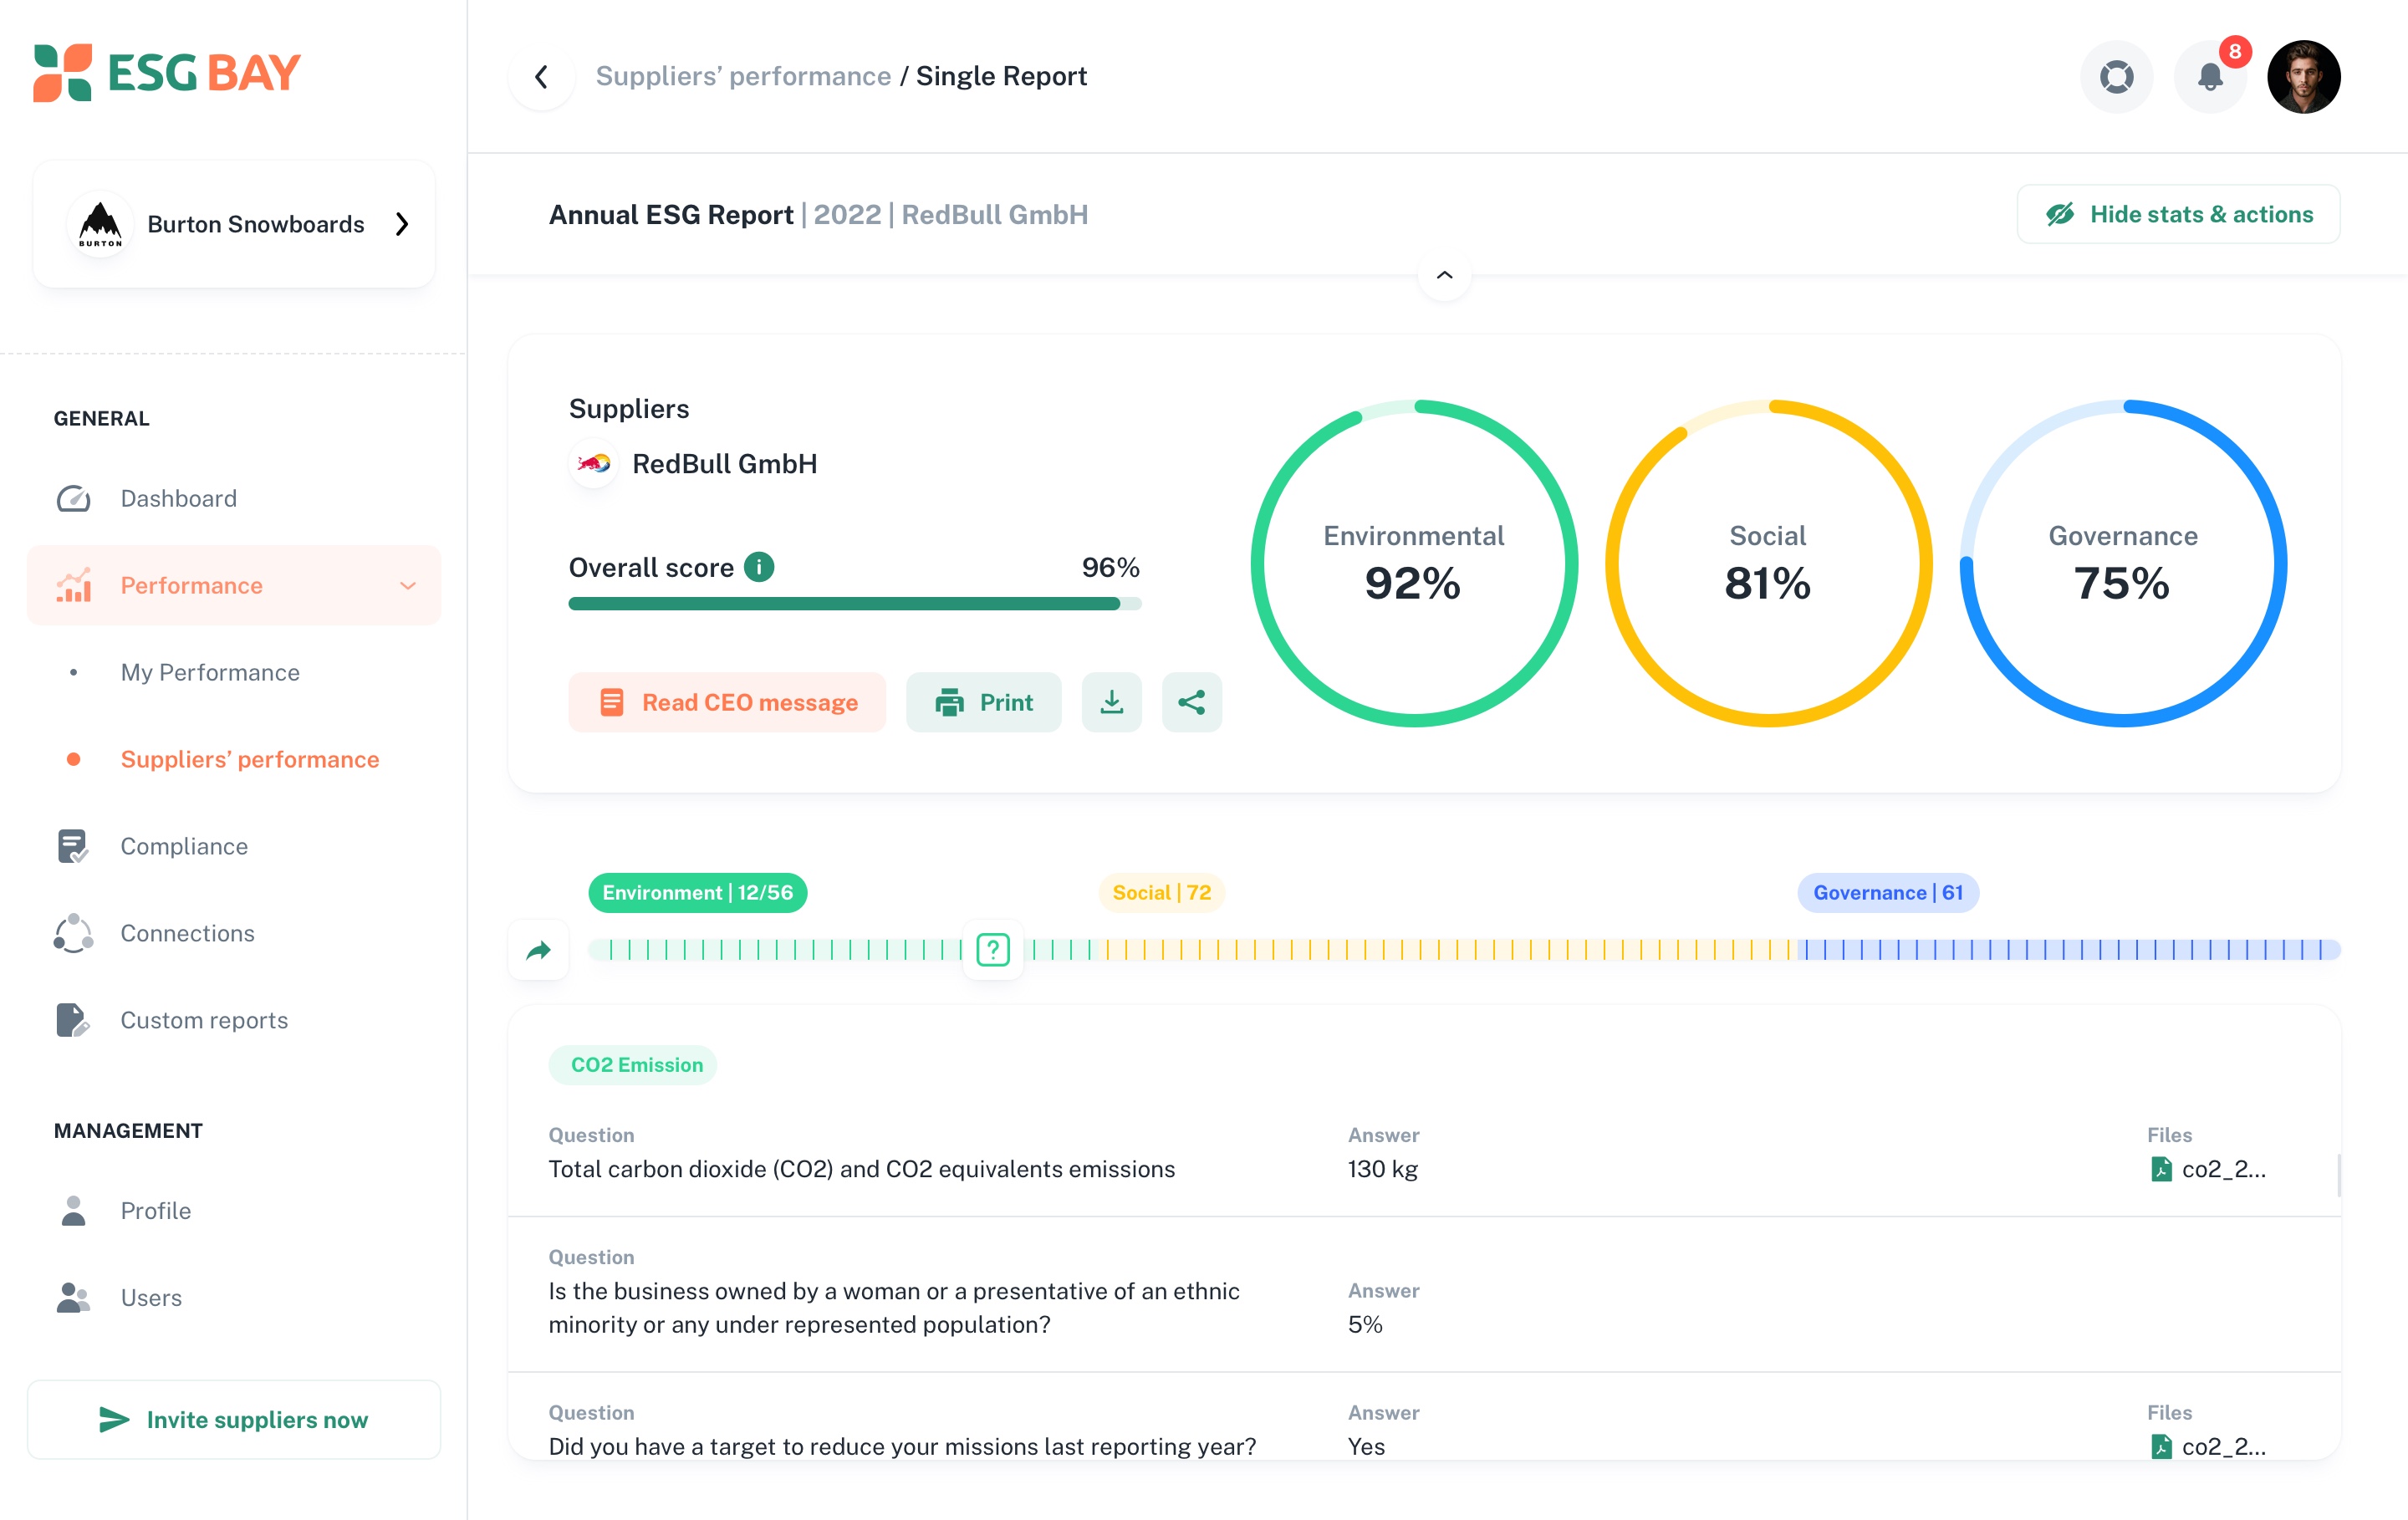Viewport: 2408px width, 1520px height.
Task: Click the RedBull GmbH logo icon
Action: (594, 463)
